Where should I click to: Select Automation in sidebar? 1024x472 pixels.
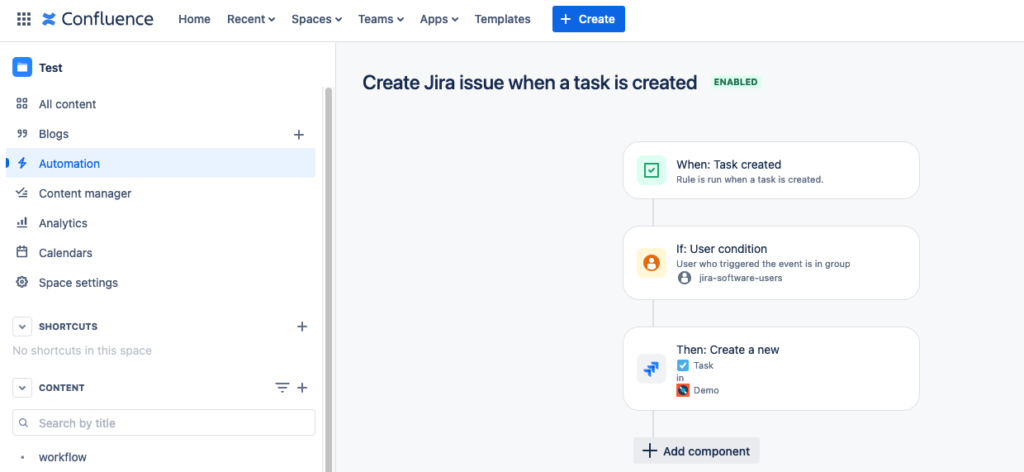tap(161, 163)
